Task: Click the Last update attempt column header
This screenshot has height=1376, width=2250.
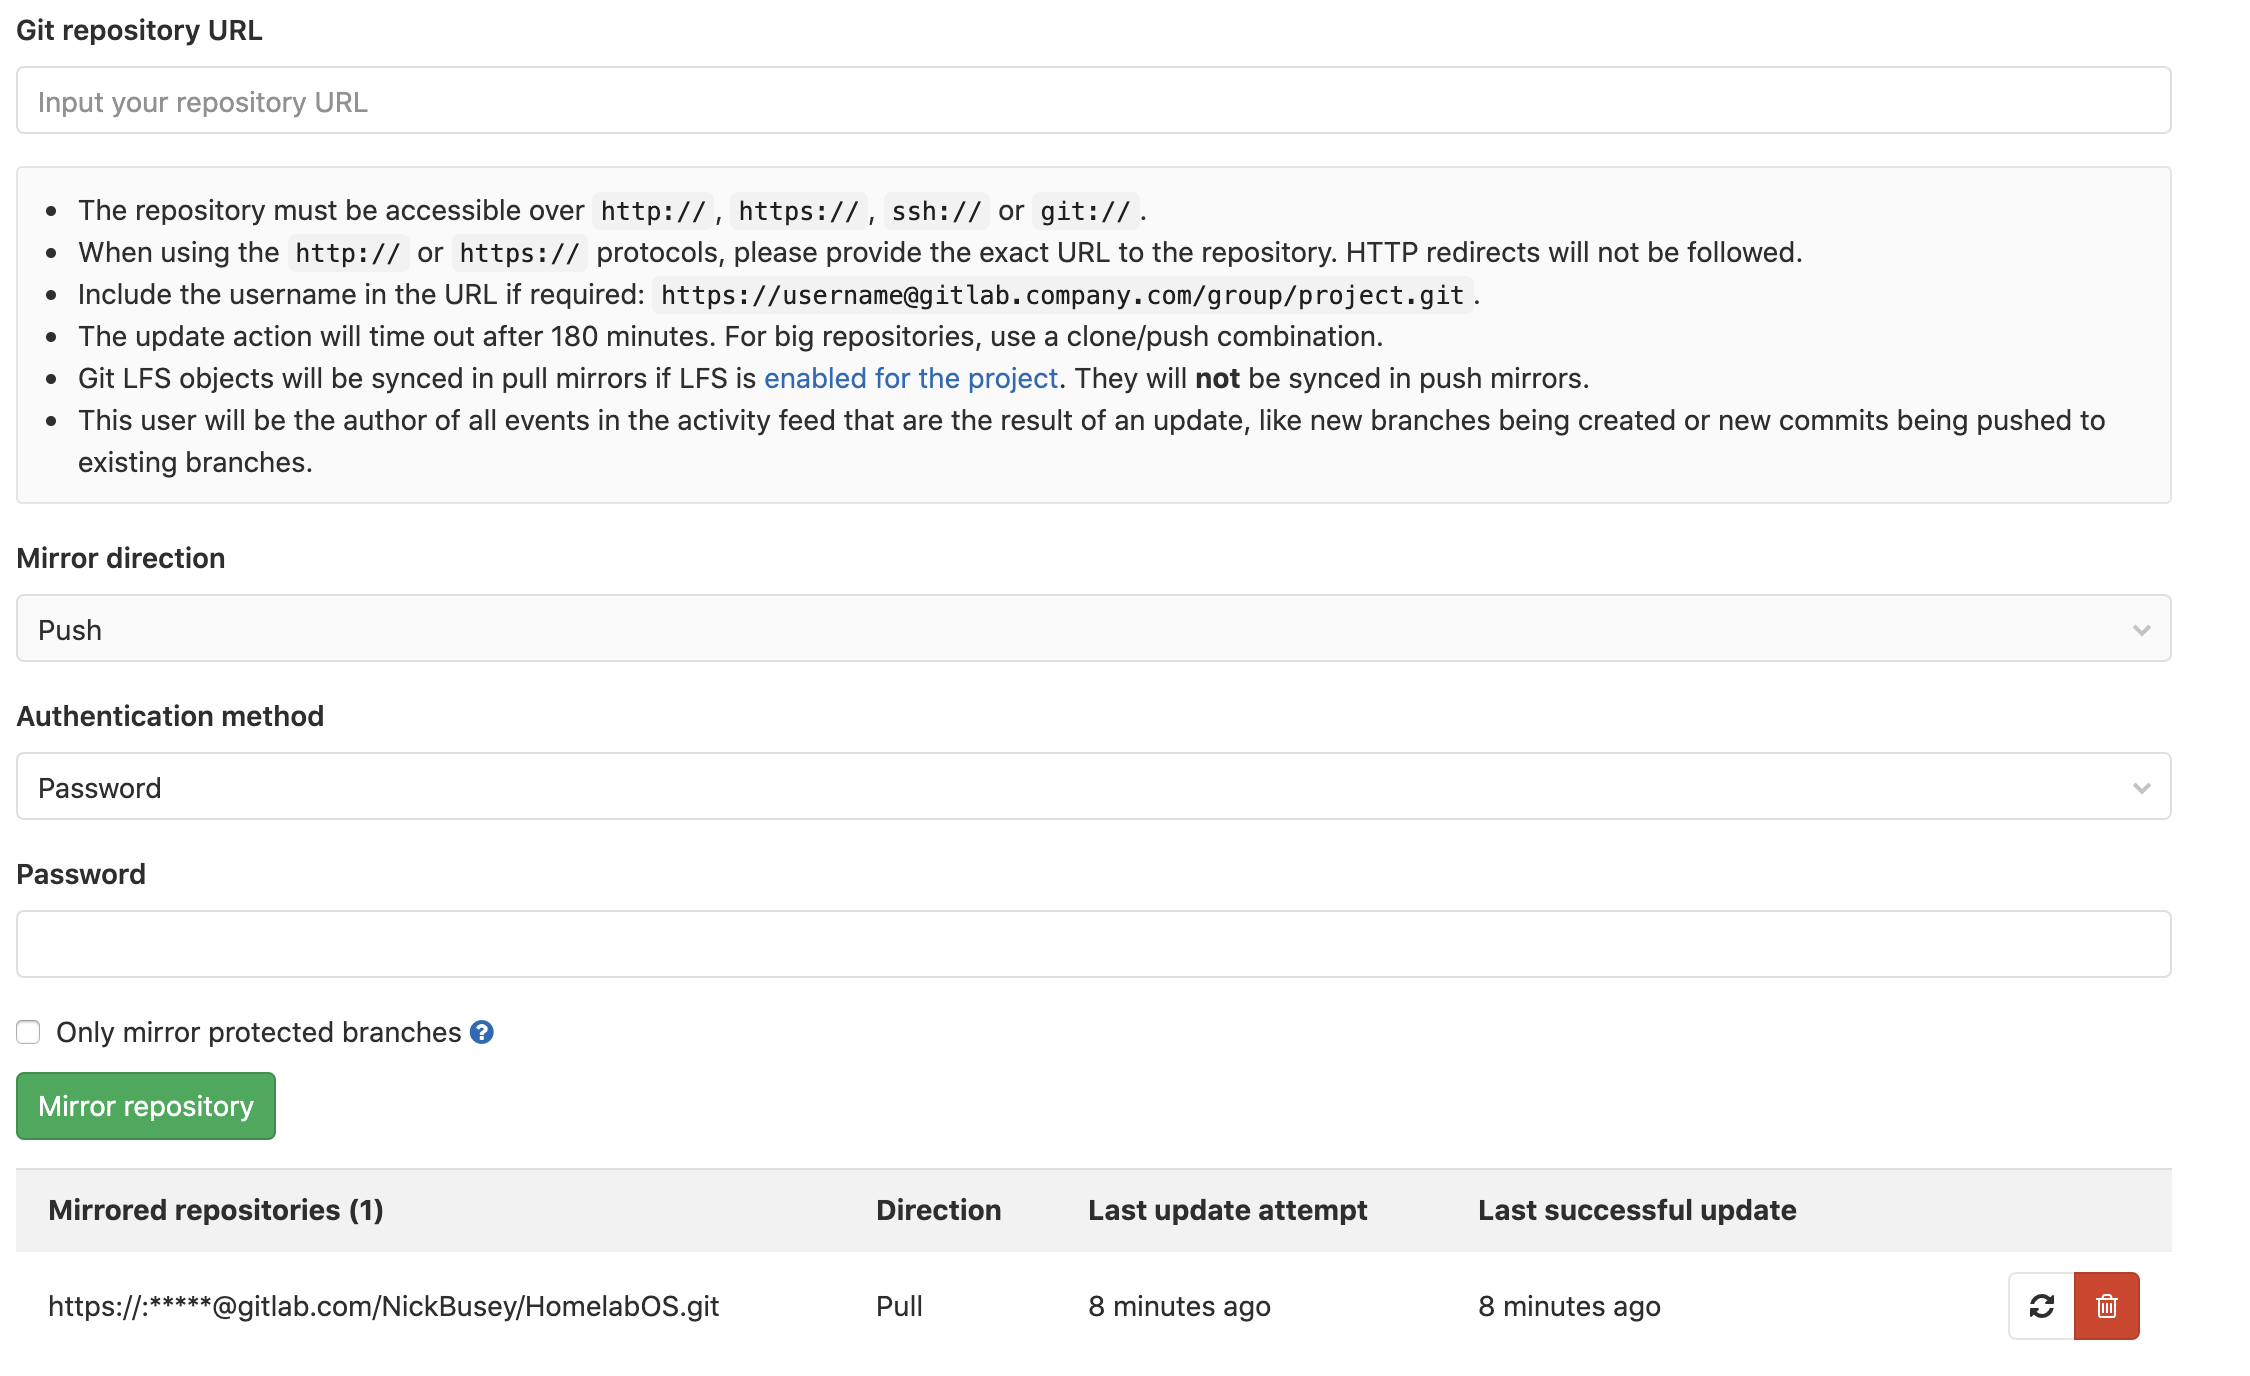Action: [1227, 1210]
